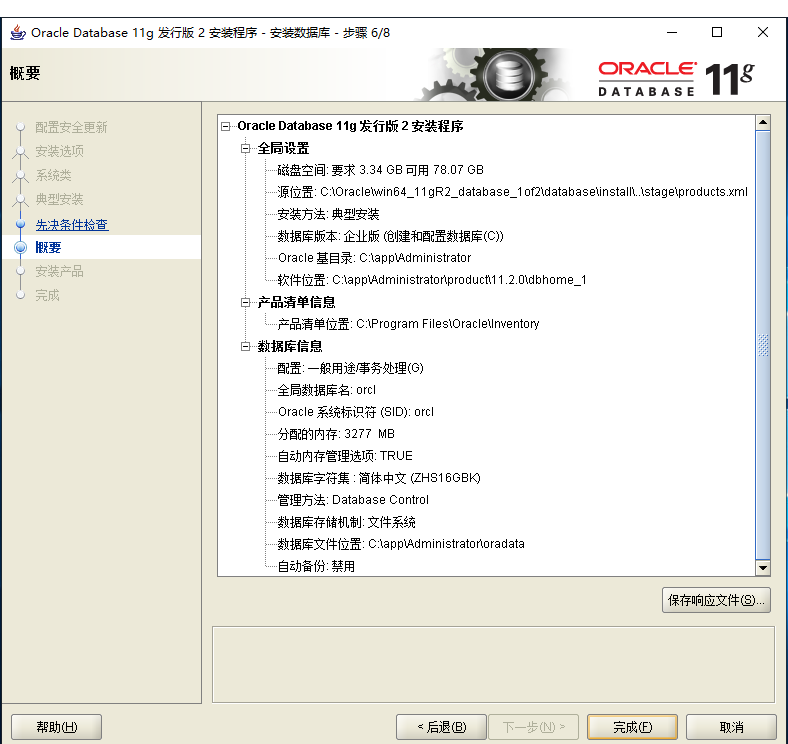Click the 系统类 step label

click(53, 175)
